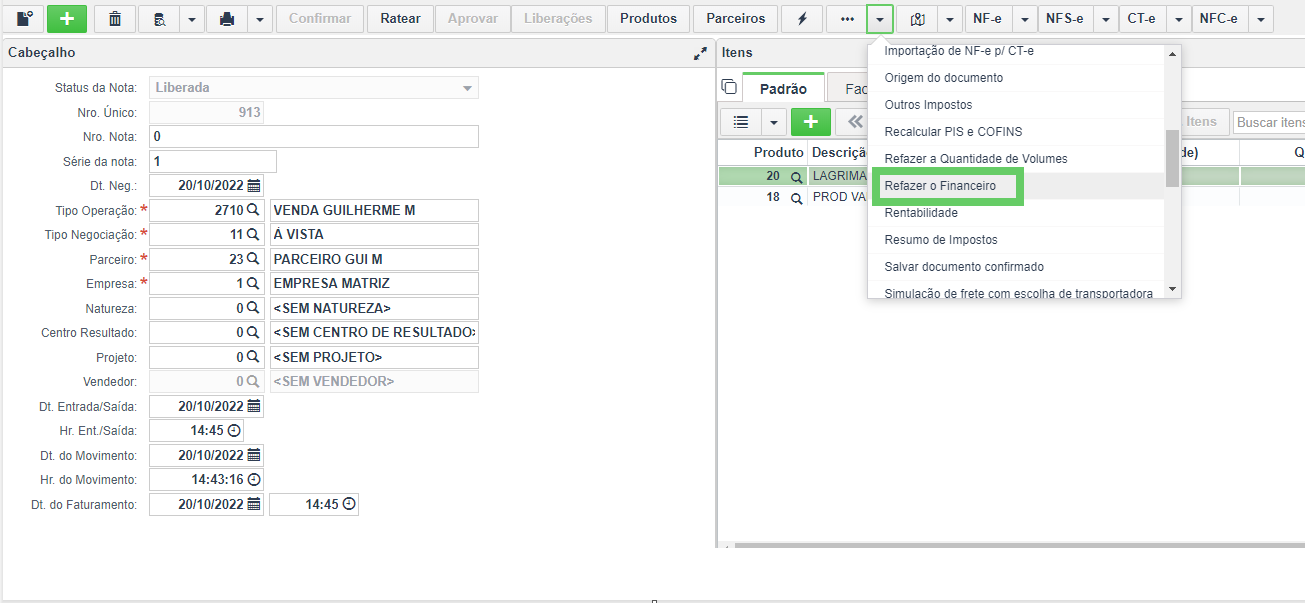Image resolution: width=1305 pixels, height=603 pixels.
Task: Click the magnifier for Parceiro
Action: tap(253, 259)
